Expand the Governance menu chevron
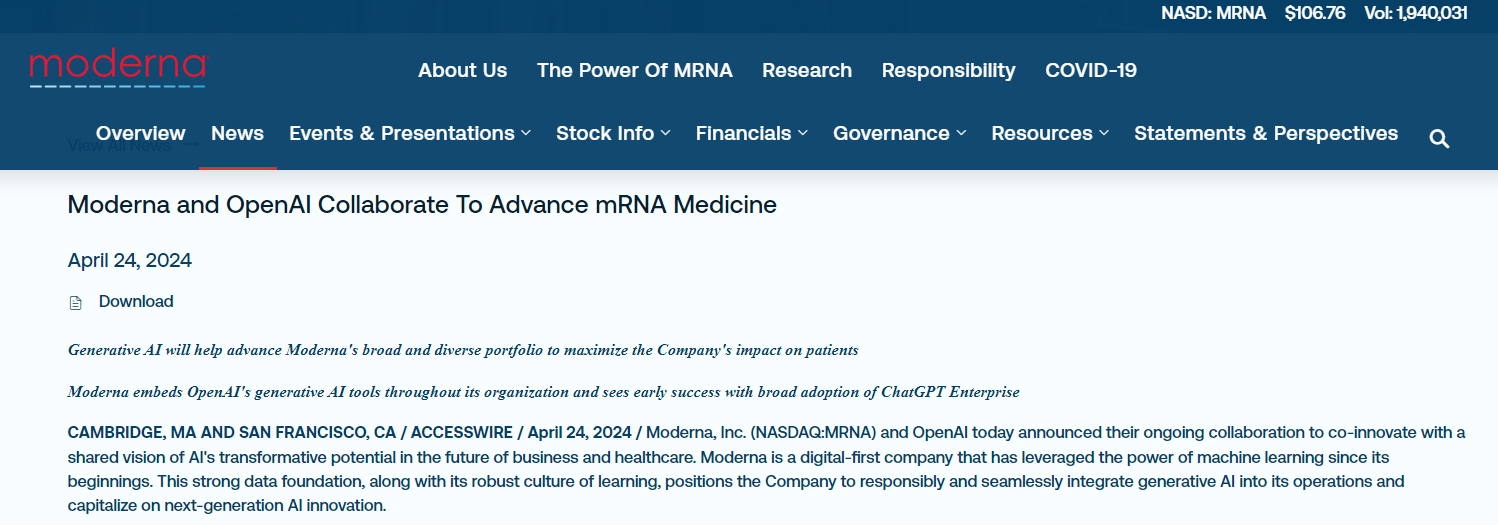Screen dimensions: 1498x525 961,133
